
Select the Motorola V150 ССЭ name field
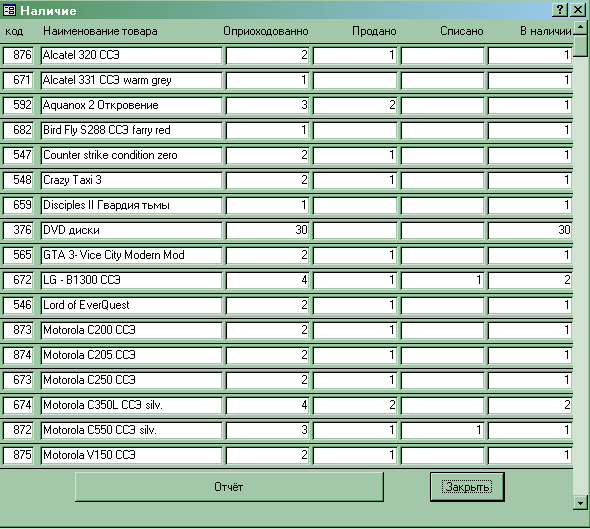click(x=131, y=455)
